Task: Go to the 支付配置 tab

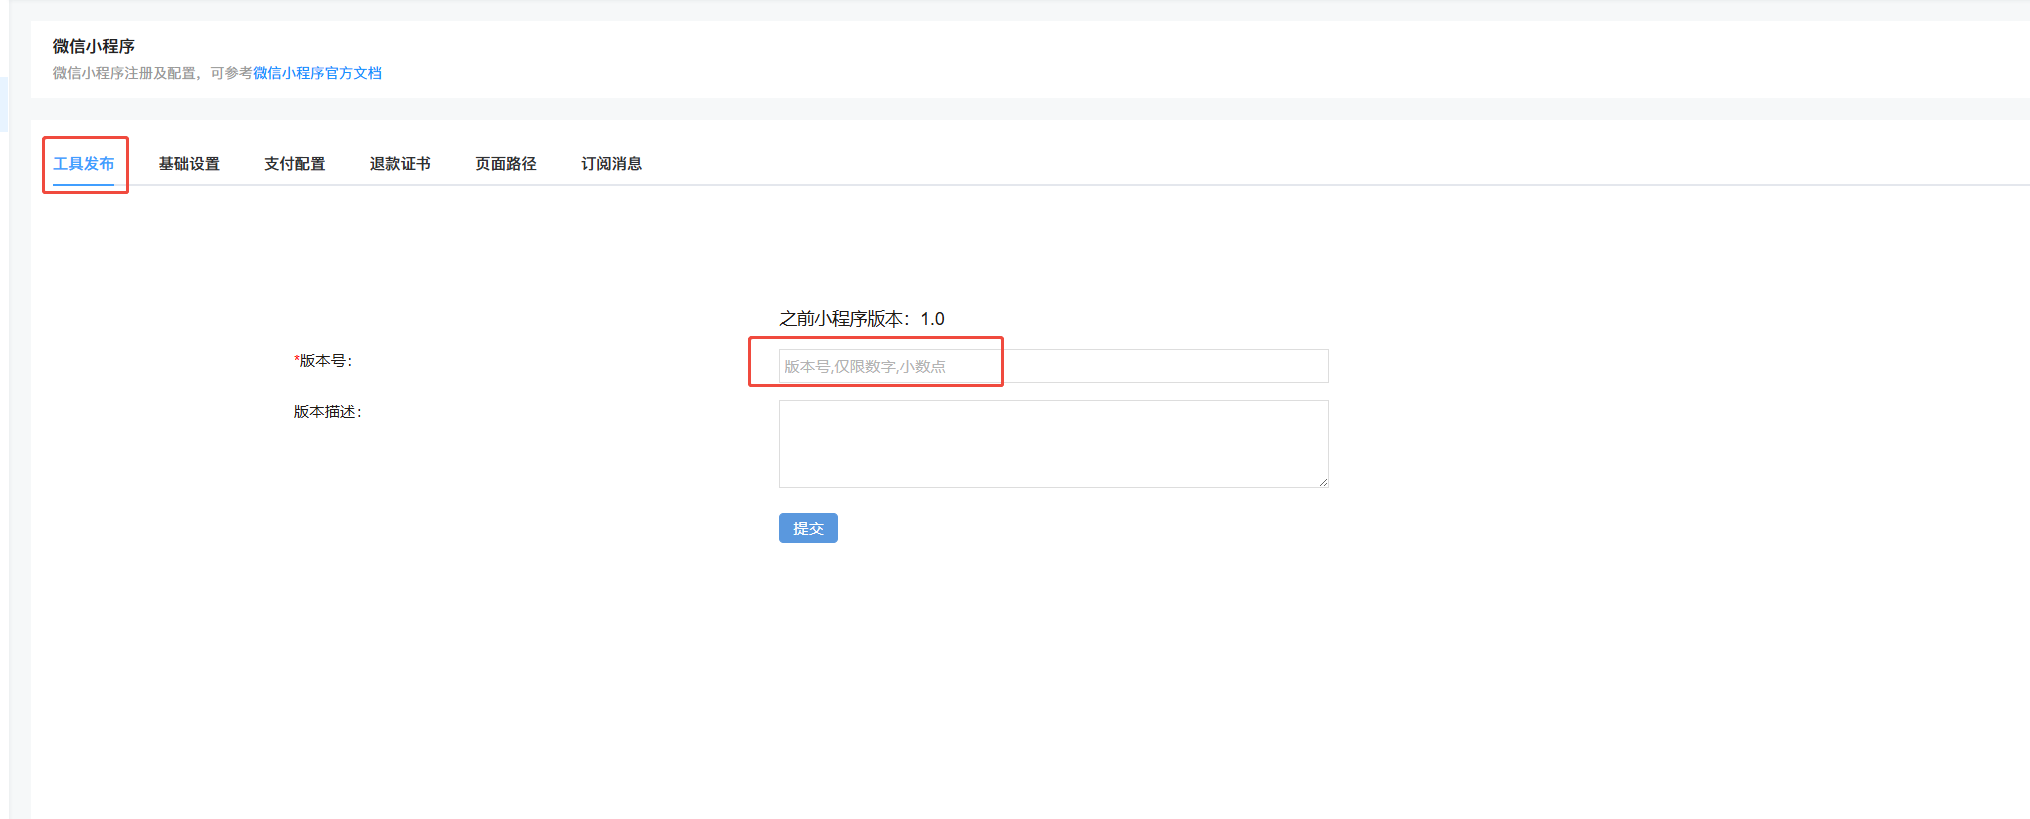Action: pos(294,164)
